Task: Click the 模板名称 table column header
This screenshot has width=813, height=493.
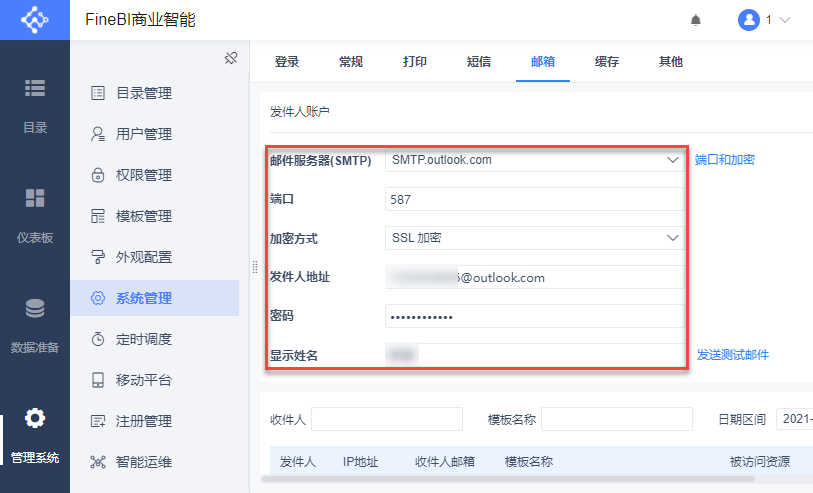Action: click(x=529, y=461)
